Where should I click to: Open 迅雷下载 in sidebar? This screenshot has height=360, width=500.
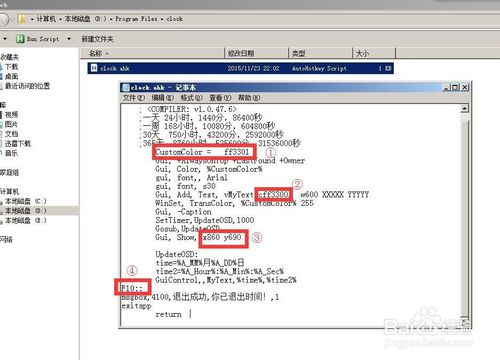point(17,144)
